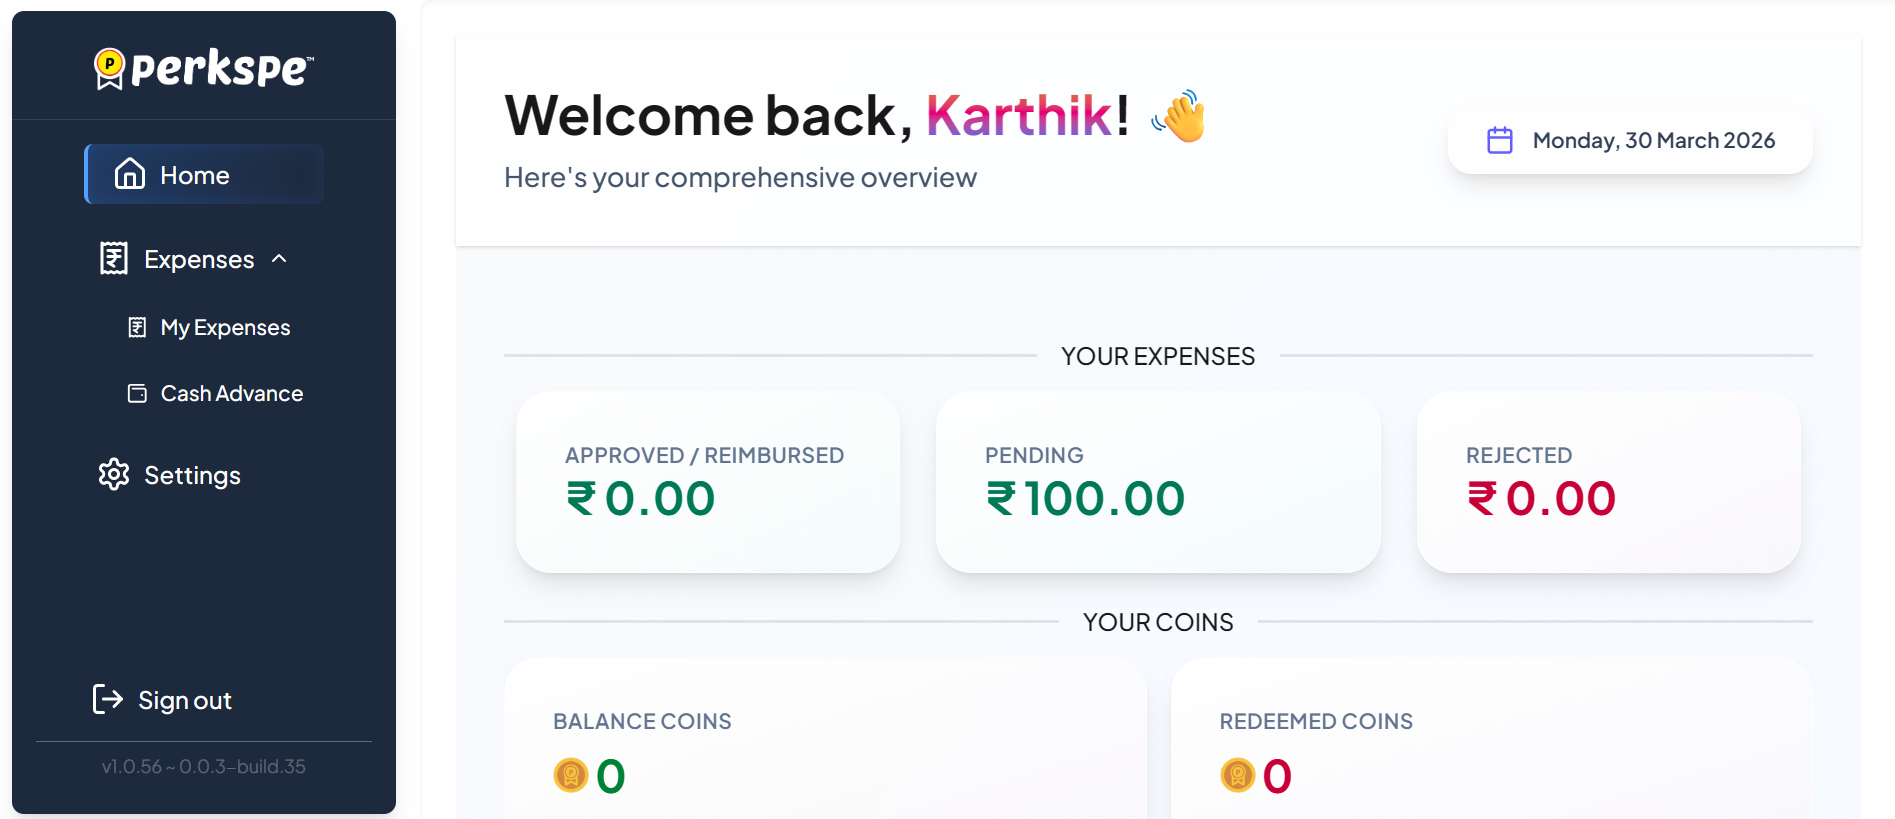Click the calendar icon beside the date

pos(1499,140)
